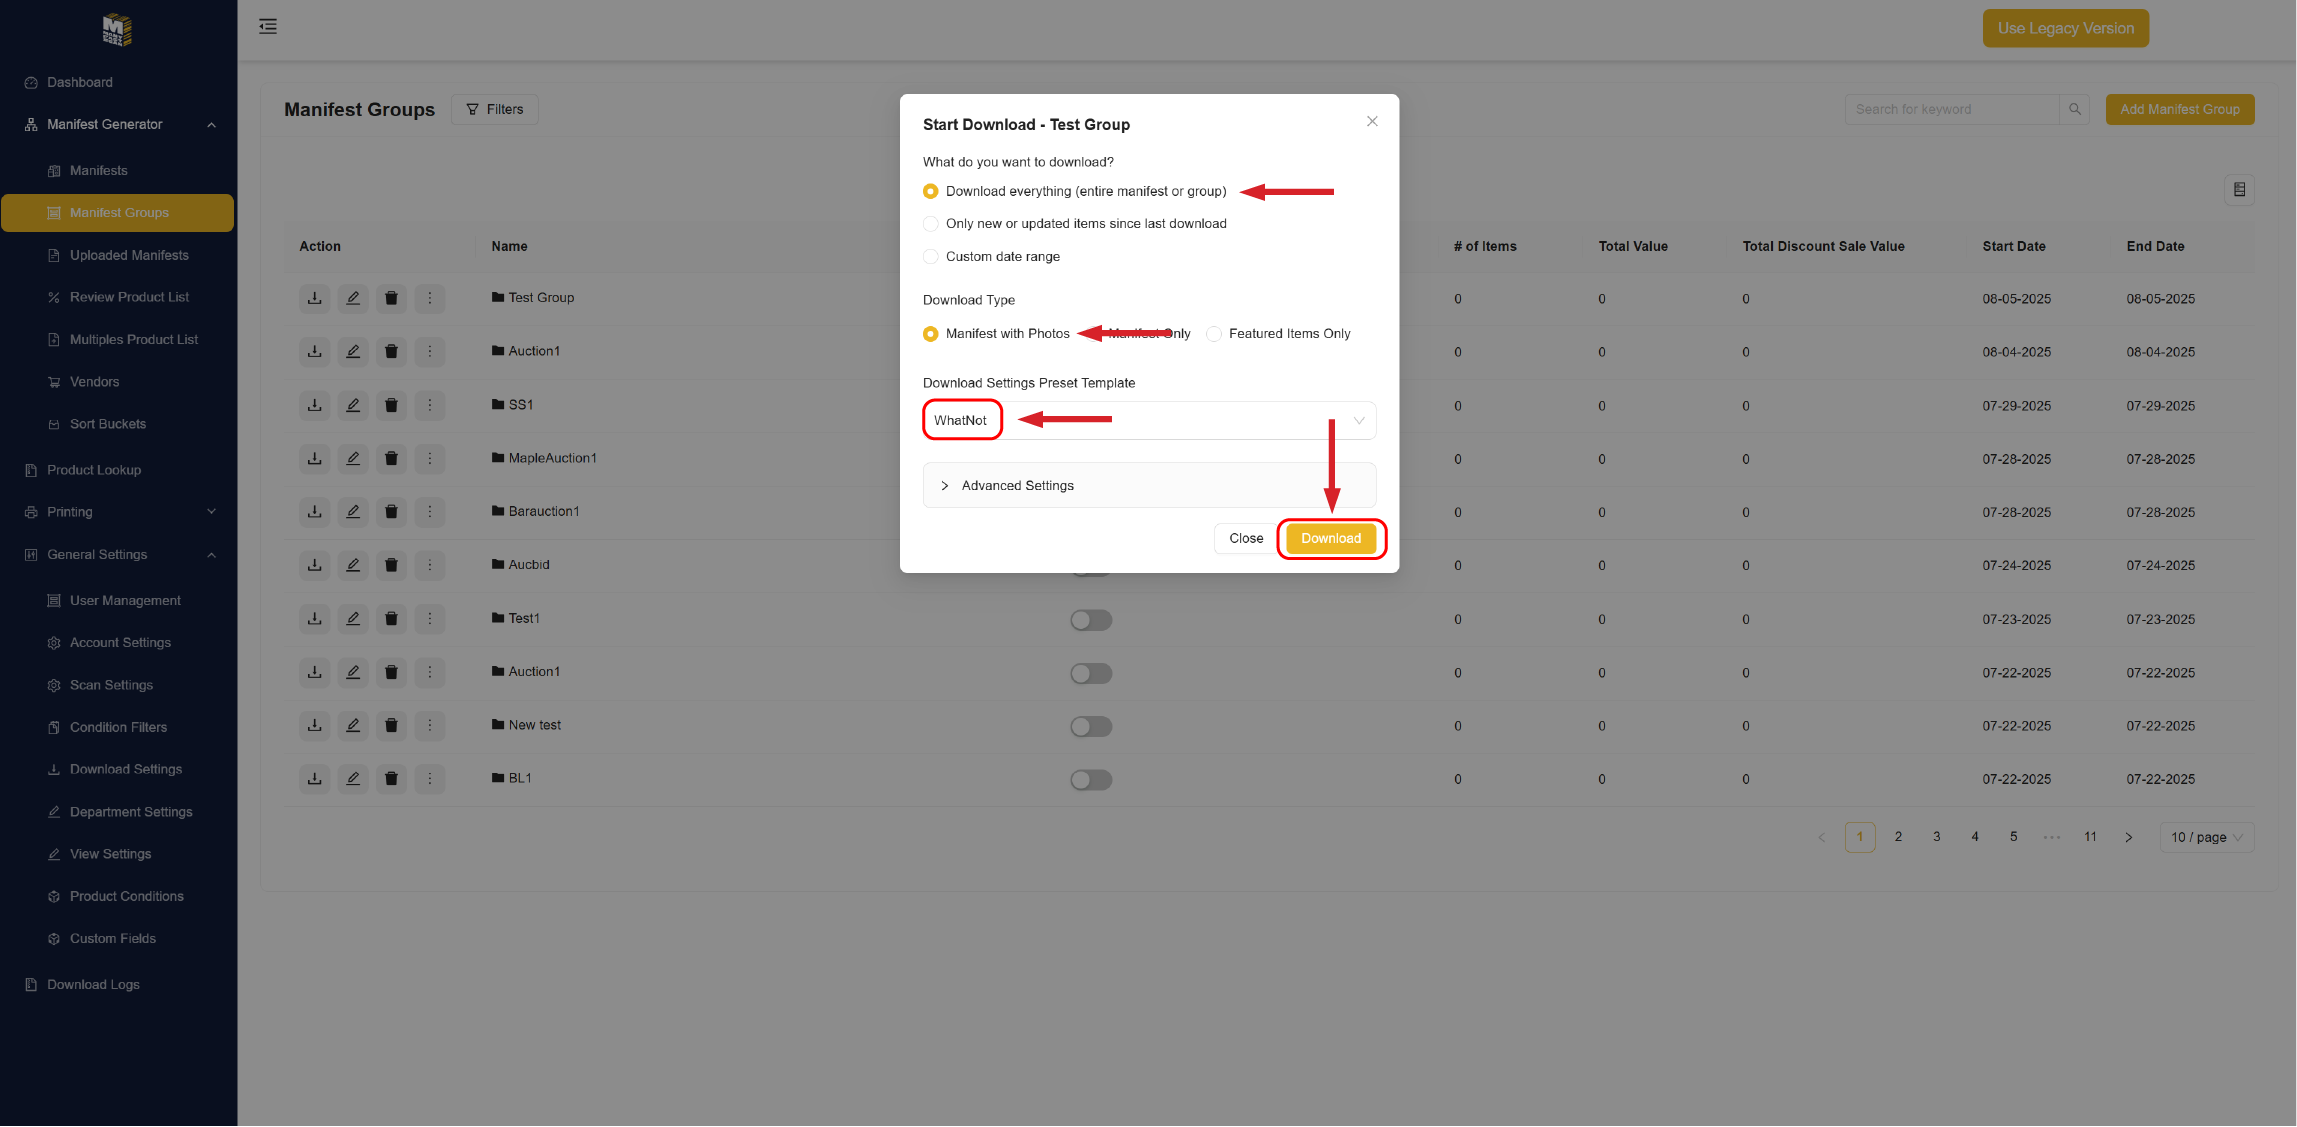Collapse sidebar with hamburger menu icon
This screenshot has height=1127, width=2297.
(268, 27)
